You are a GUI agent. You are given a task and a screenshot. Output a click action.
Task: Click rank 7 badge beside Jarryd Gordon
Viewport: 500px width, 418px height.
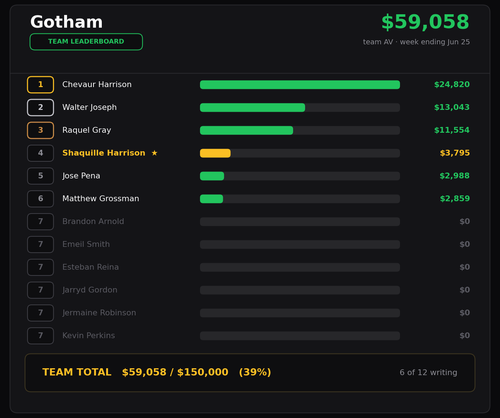click(x=40, y=290)
